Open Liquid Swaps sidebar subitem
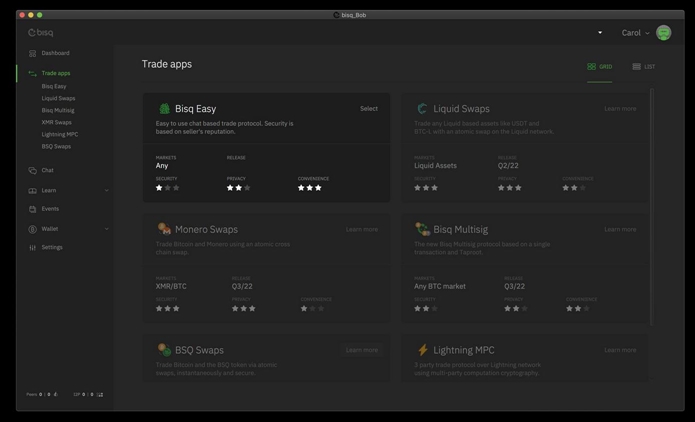695x422 pixels. (59, 98)
